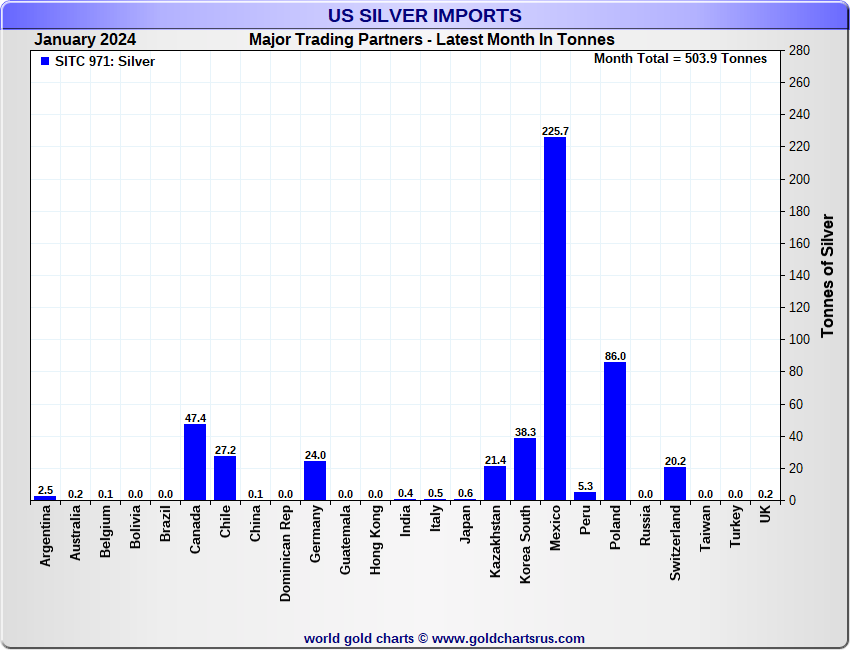Click the 'US SILVER IMPORTS' title

424,15
